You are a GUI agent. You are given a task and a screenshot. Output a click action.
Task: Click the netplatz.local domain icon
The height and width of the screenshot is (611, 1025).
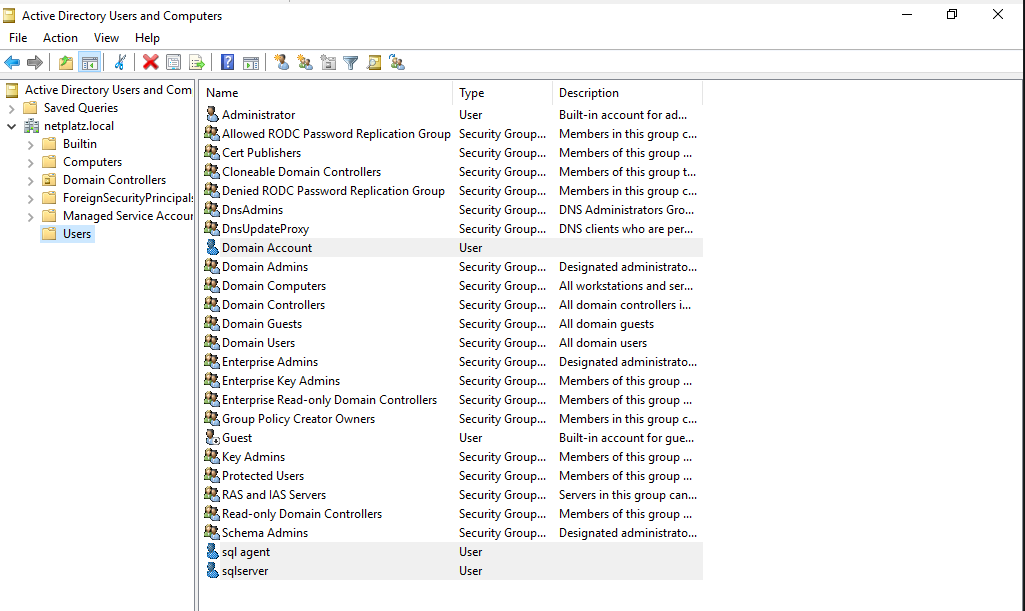(x=31, y=126)
